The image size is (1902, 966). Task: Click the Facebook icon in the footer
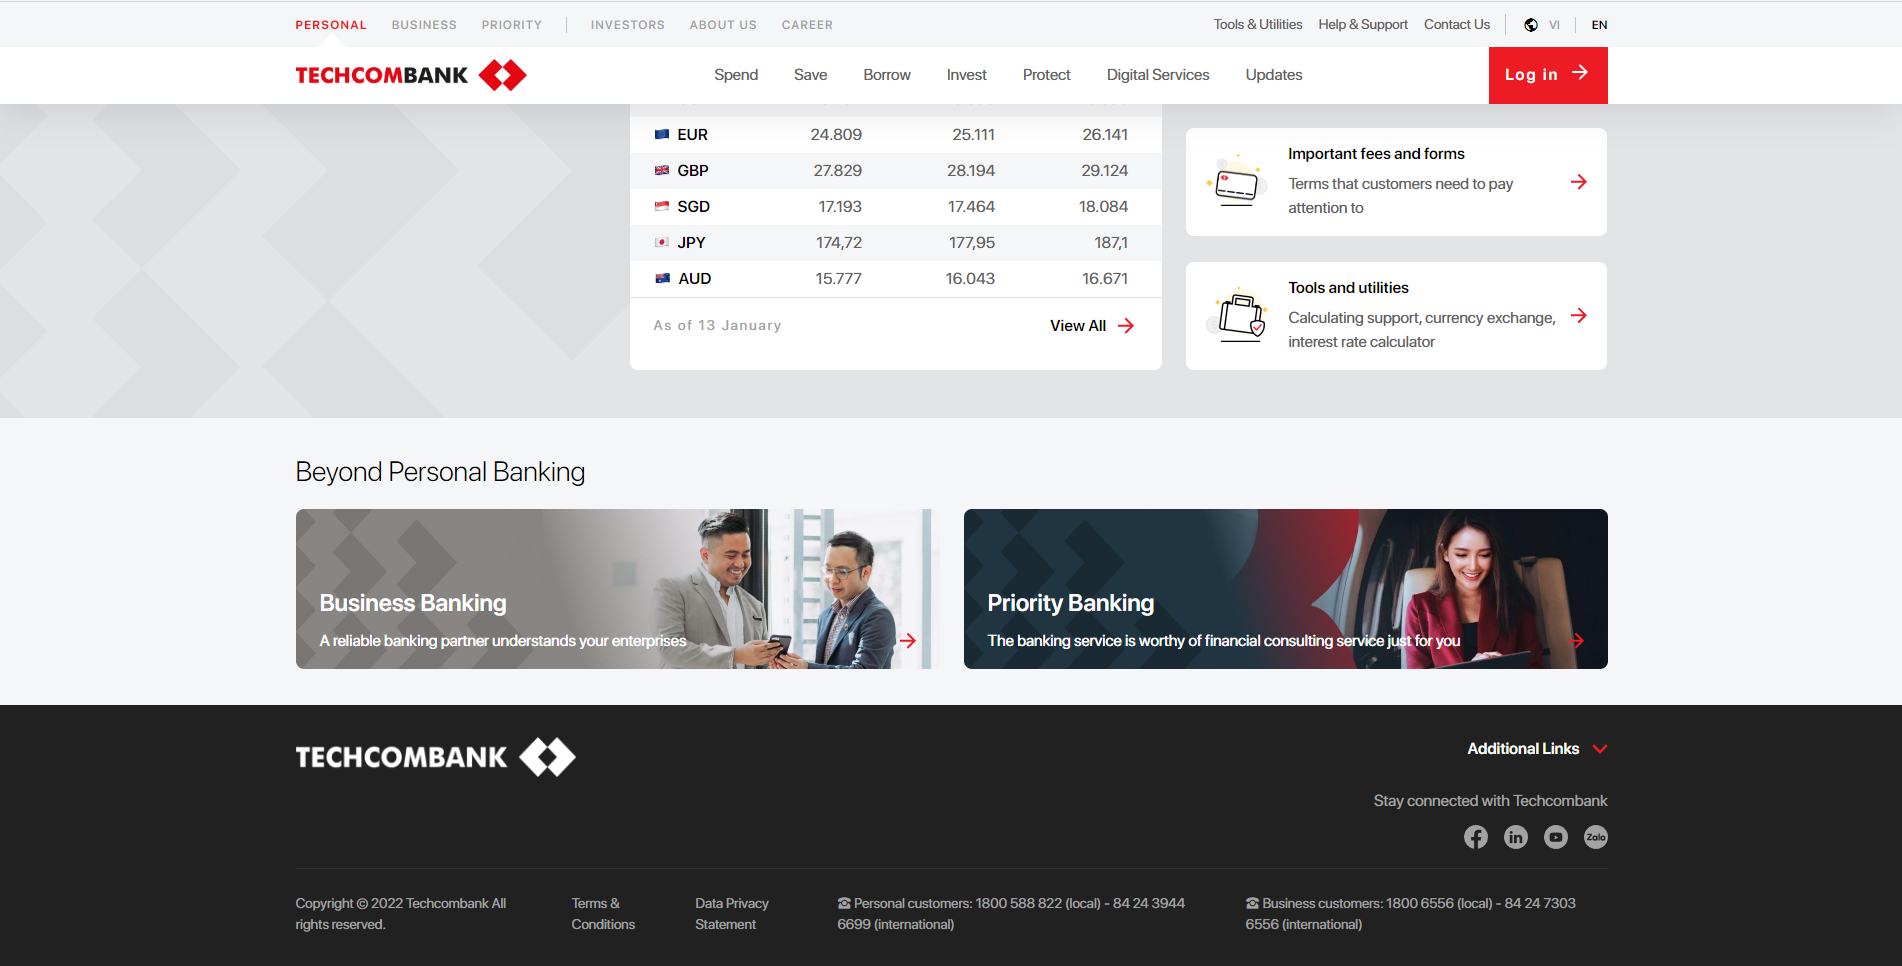pyautogui.click(x=1475, y=837)
